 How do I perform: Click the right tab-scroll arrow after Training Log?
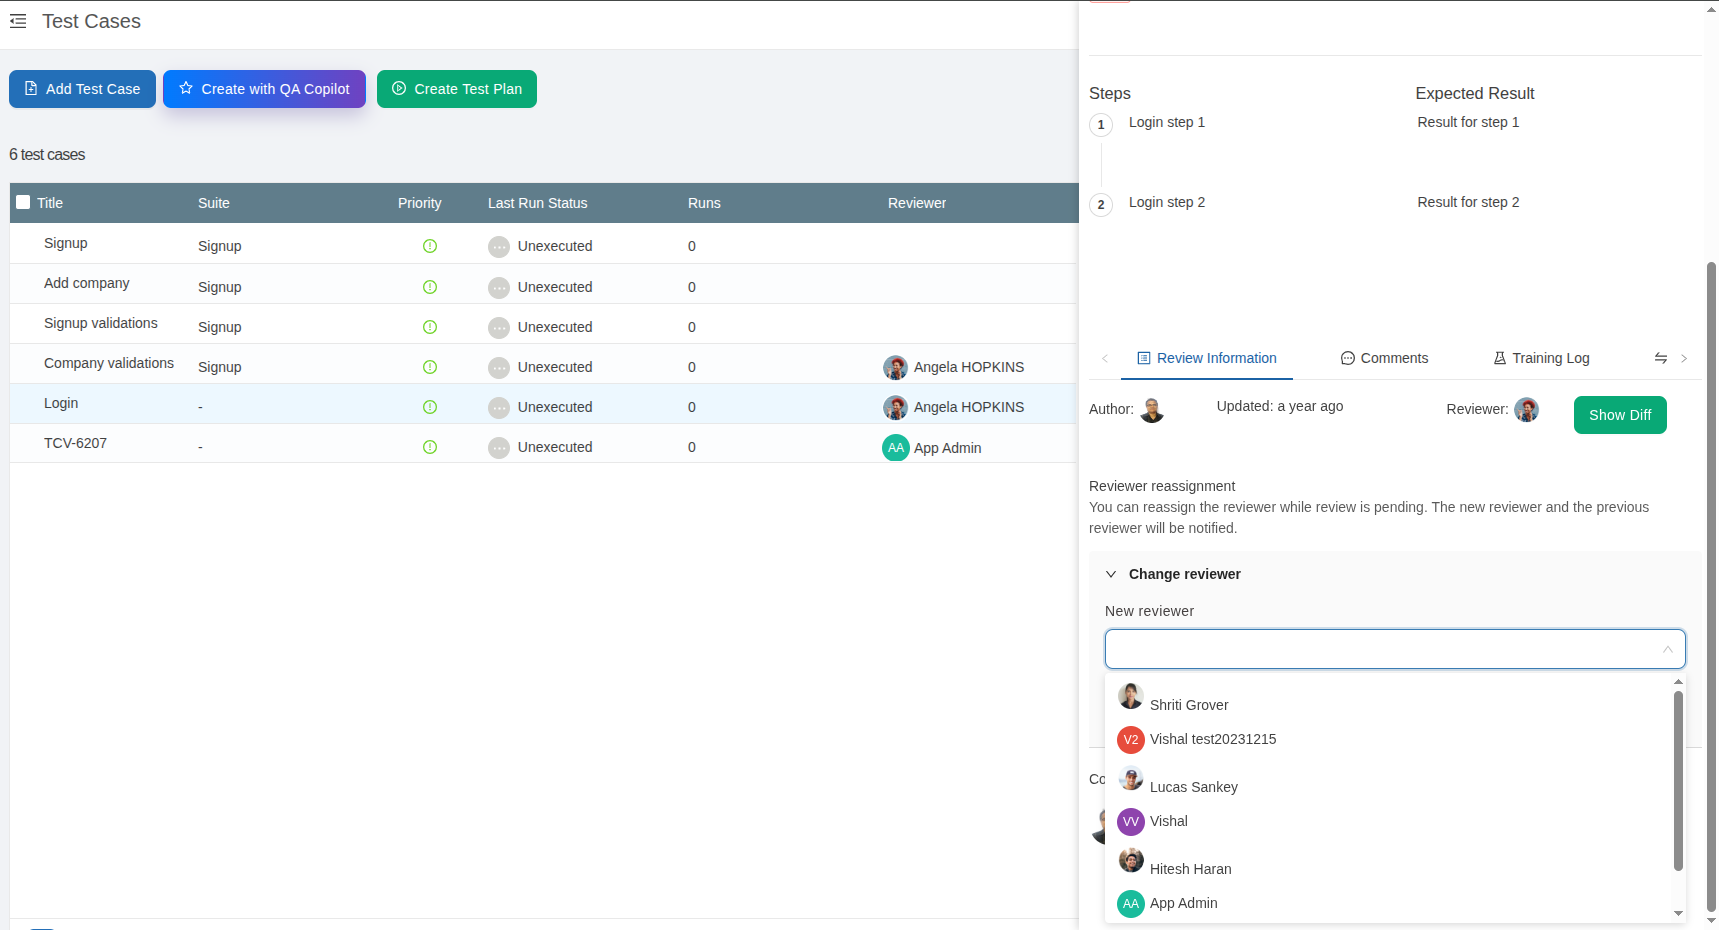pyautogui.click(x=1684, y=358)
